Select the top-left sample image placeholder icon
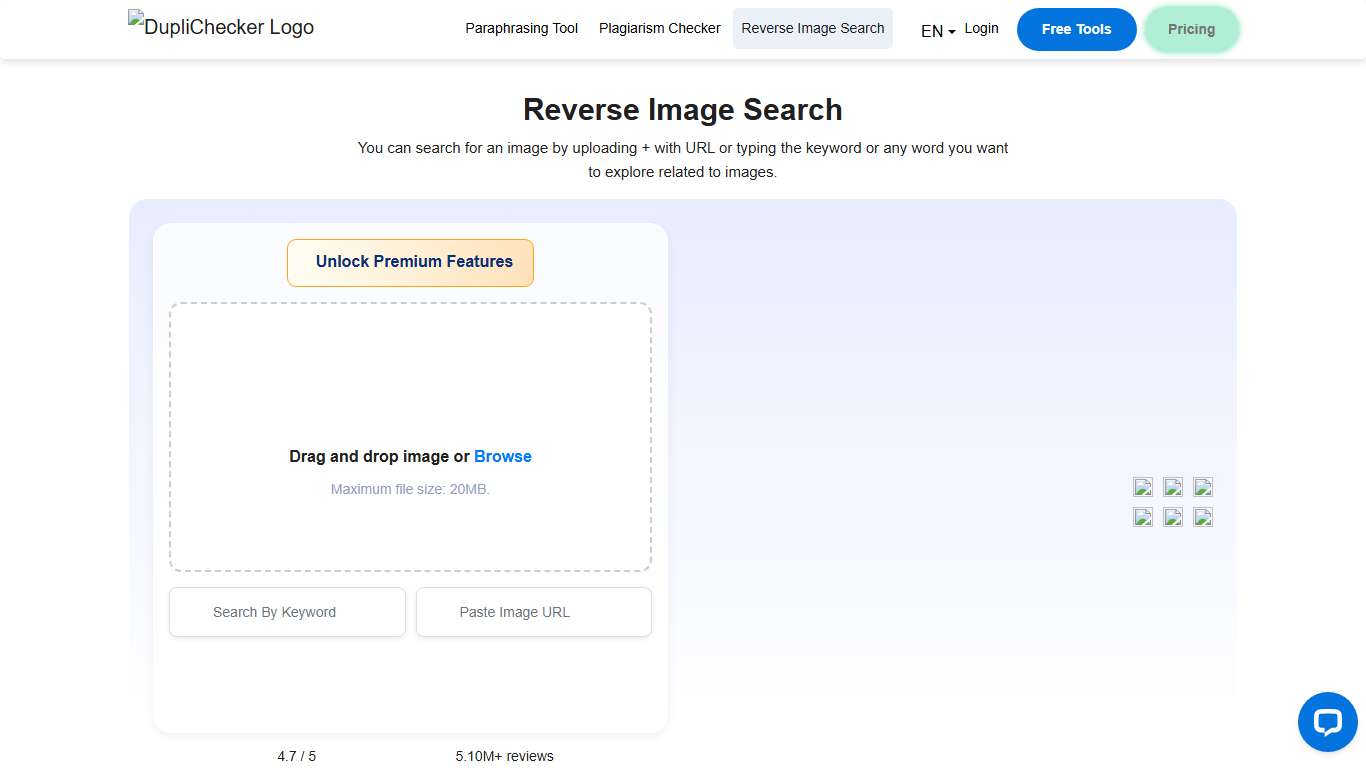This screenshot has width=1366, height=768. click(1142, 487)
